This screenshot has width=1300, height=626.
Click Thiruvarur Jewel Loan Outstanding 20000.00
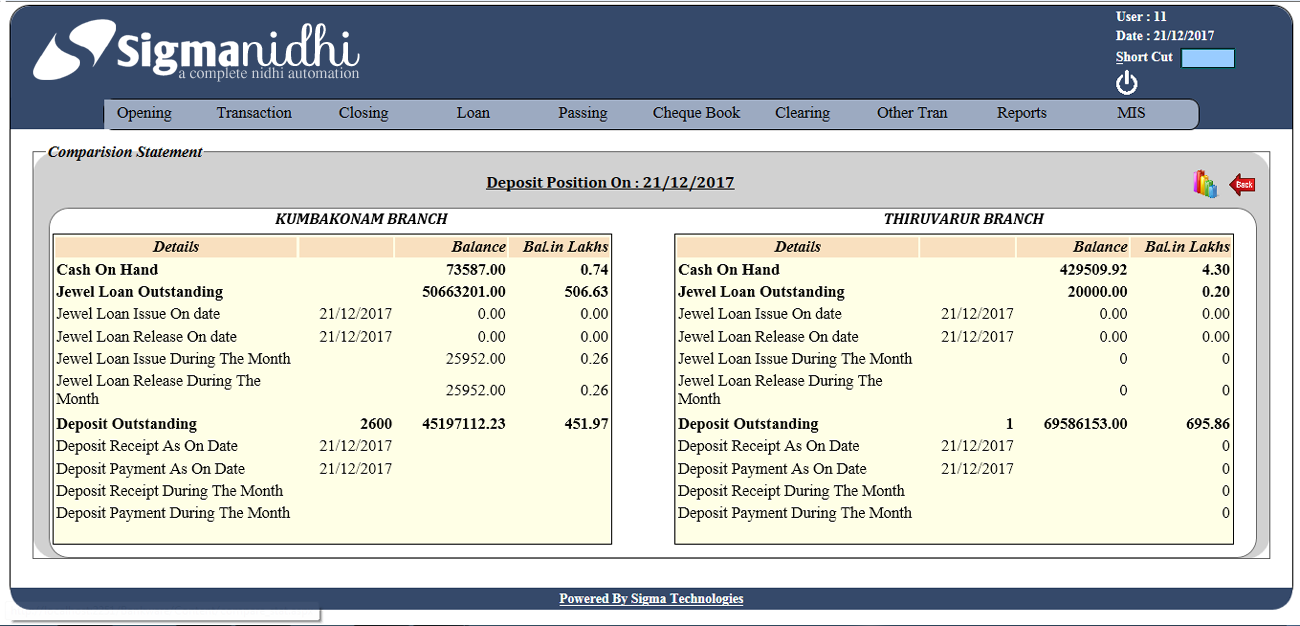1097,292
